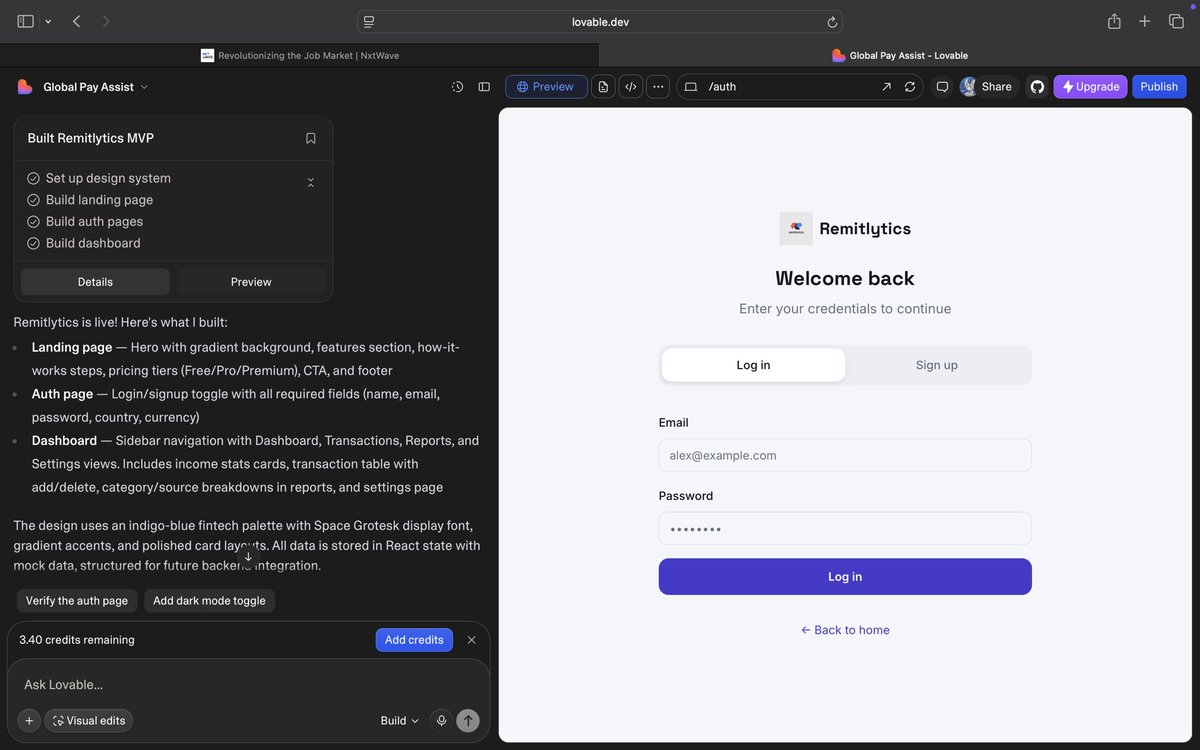
Task: Activate the microphone voice input
Action: (441, 720)
